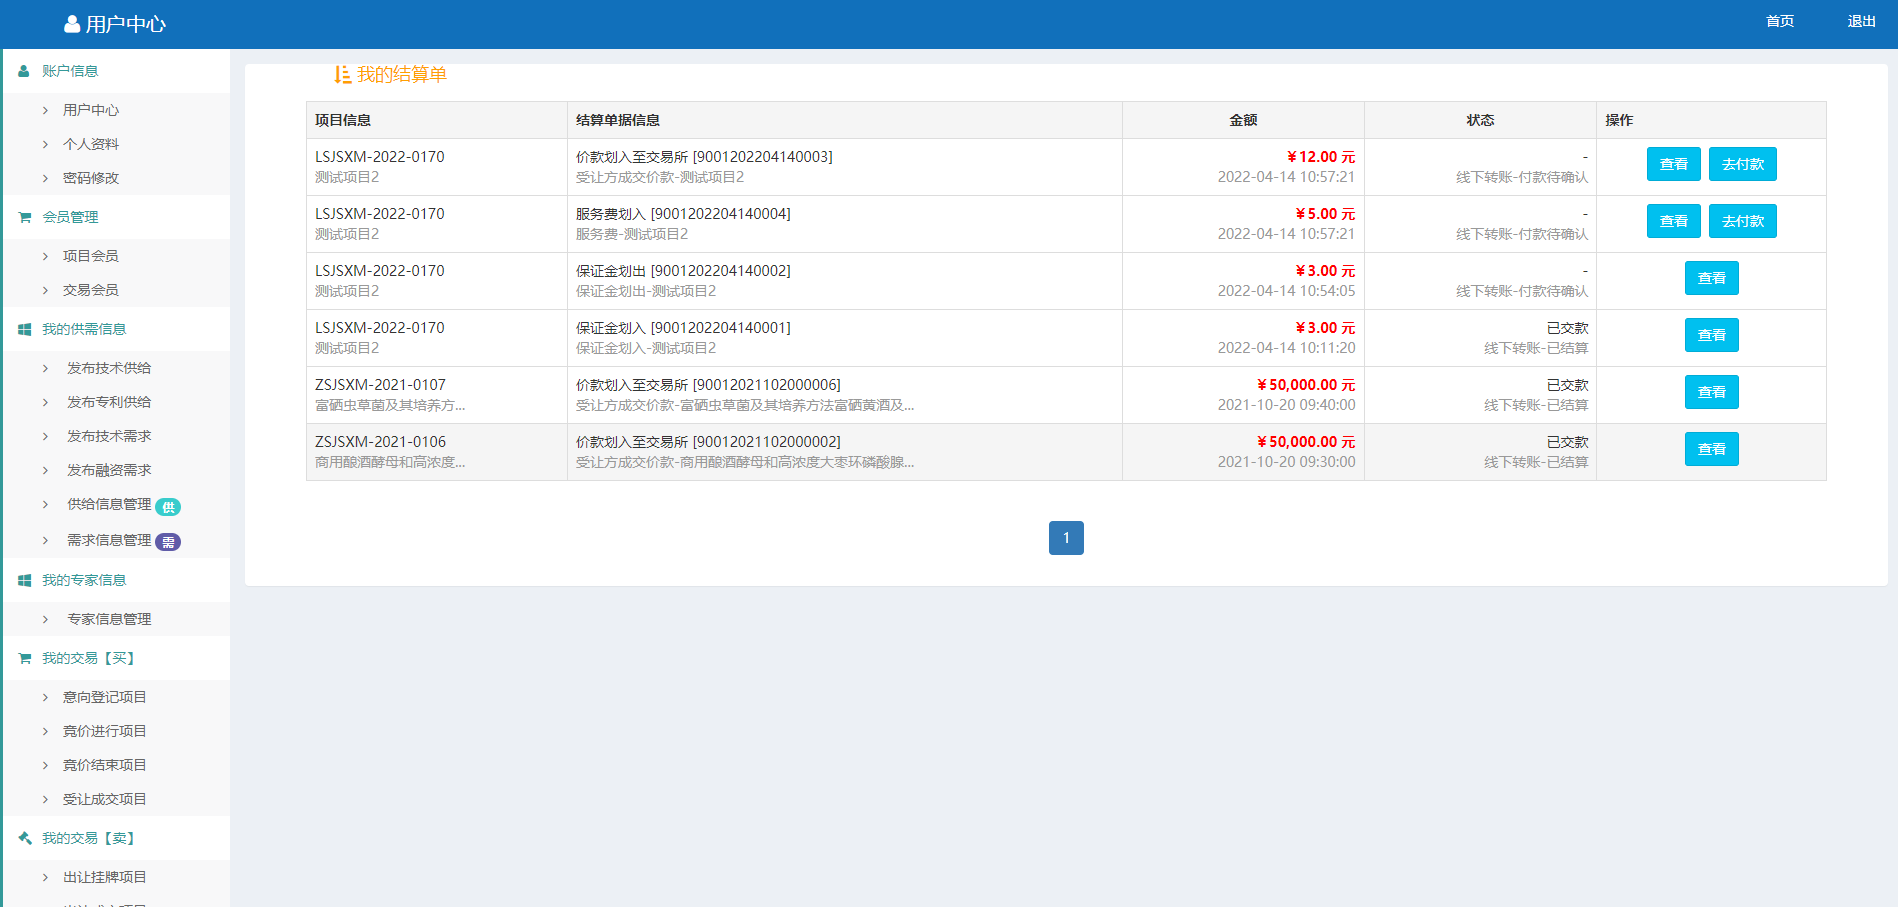The width and height of the screenshot is (1898, 907).
Task: Click 查看 for 服务费划入 ¥5.00 row
Action: tap(1674, 221)
